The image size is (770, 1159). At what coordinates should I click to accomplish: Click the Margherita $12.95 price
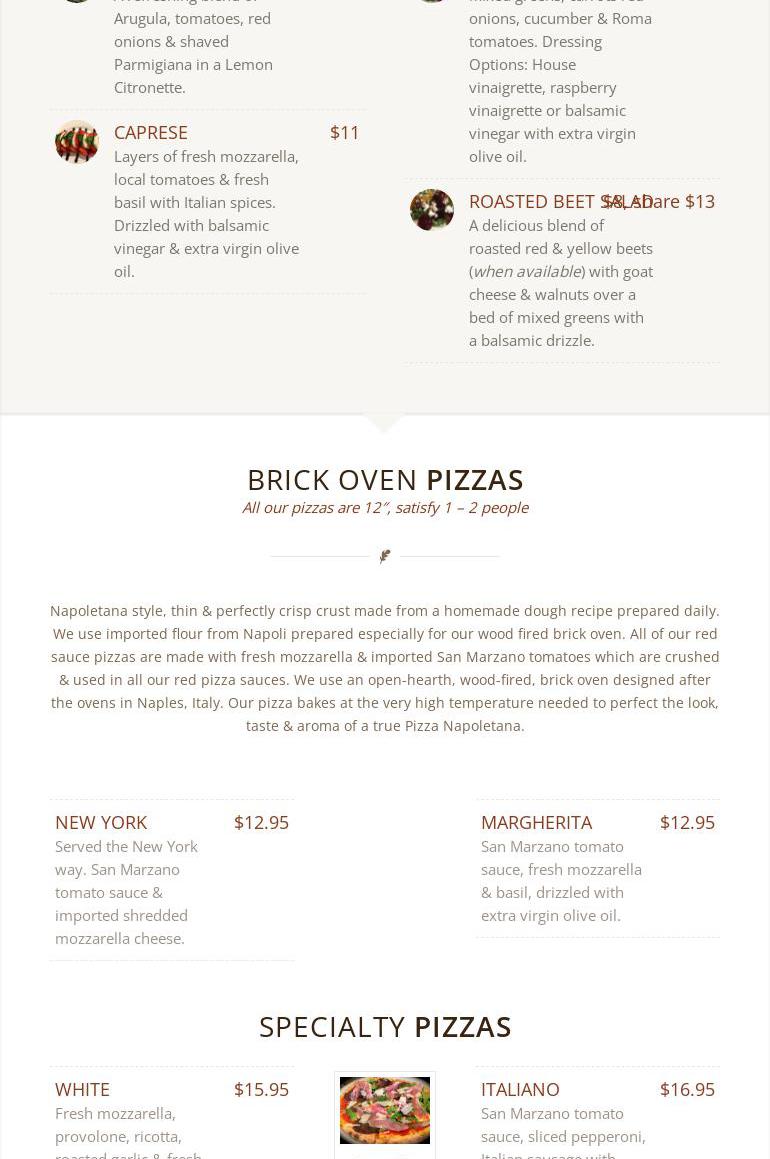coord(687,822)
